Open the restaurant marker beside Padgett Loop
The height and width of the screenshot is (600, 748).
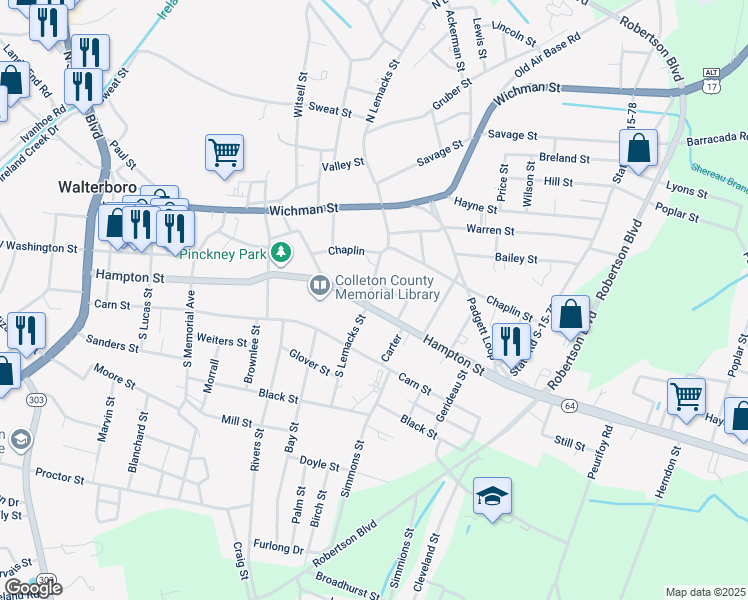511,339
